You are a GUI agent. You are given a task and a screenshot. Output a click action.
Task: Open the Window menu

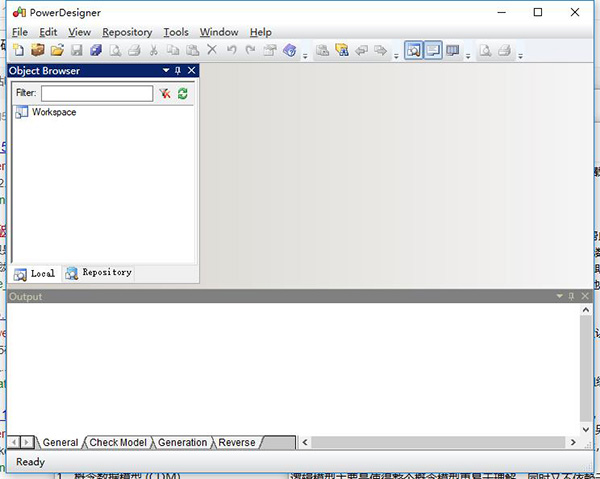[219, 32]
